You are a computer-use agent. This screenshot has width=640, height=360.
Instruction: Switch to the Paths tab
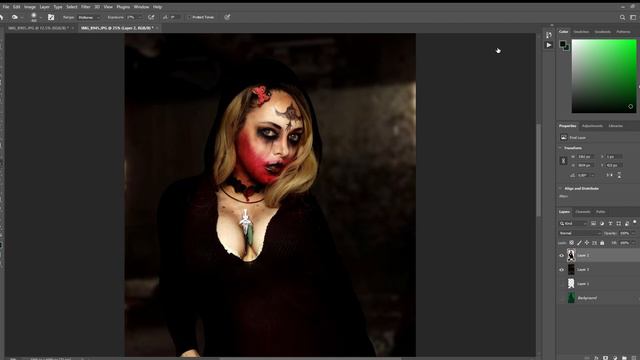(x=601, y=212)
